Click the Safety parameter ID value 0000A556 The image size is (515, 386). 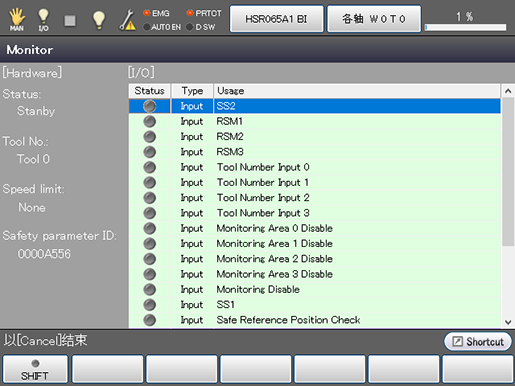click(44, 254)
